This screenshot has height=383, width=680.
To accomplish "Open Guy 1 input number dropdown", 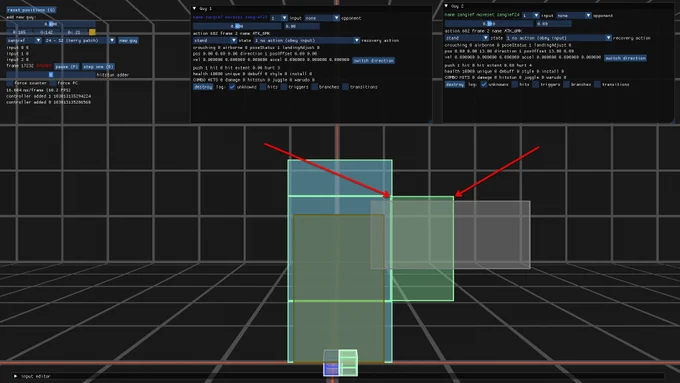I will (x=279, y=18).
